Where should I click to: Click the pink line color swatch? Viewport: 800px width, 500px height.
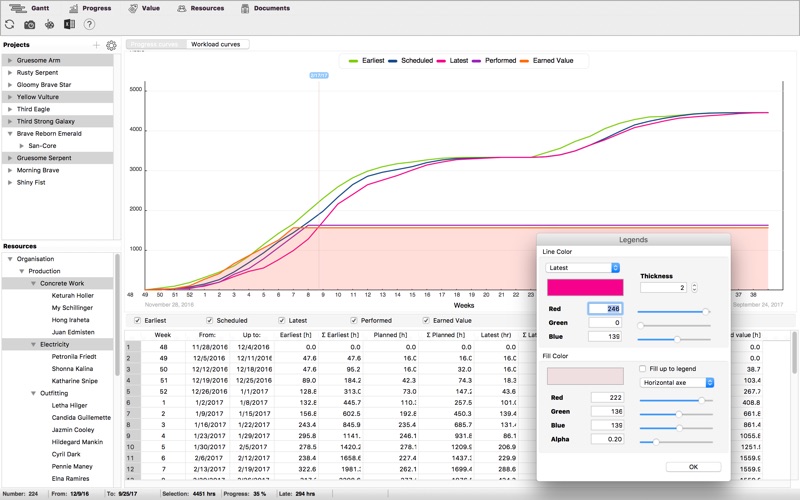coord(585,287)
